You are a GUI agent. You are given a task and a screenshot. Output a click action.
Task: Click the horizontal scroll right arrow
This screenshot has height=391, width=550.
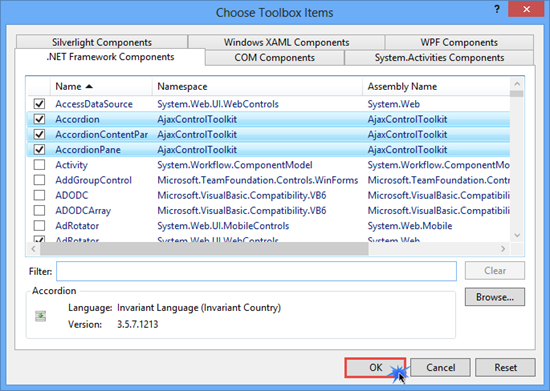pyautogui.click(x=503, y=249)
